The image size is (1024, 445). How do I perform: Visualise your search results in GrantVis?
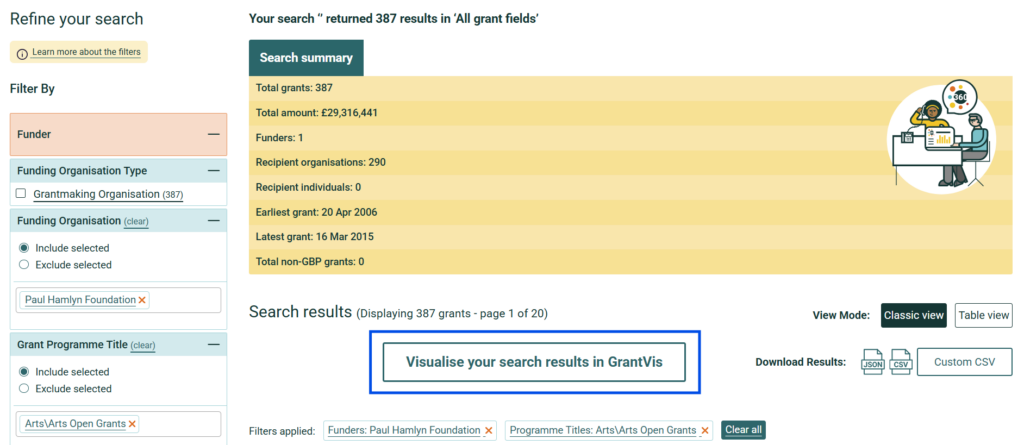click(x=534, y=362)
